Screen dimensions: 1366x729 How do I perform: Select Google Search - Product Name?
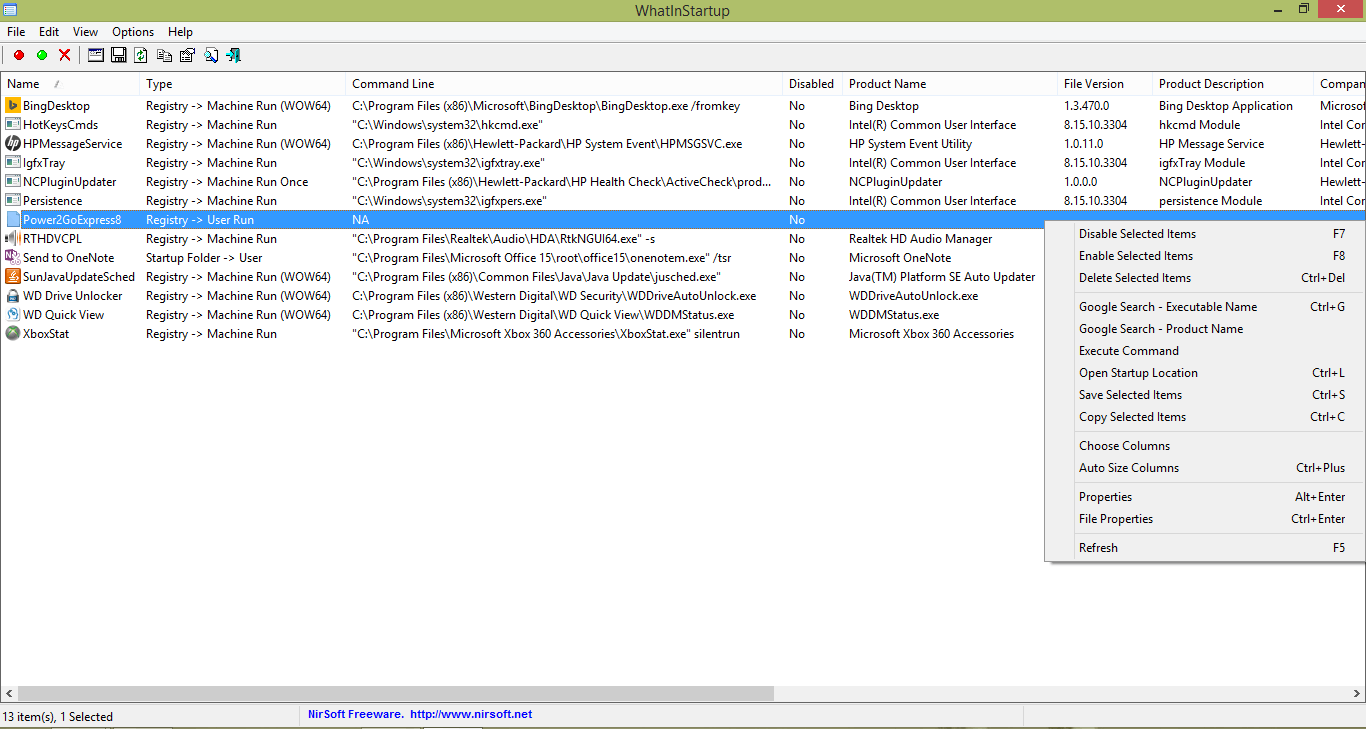coord(1203,329)
